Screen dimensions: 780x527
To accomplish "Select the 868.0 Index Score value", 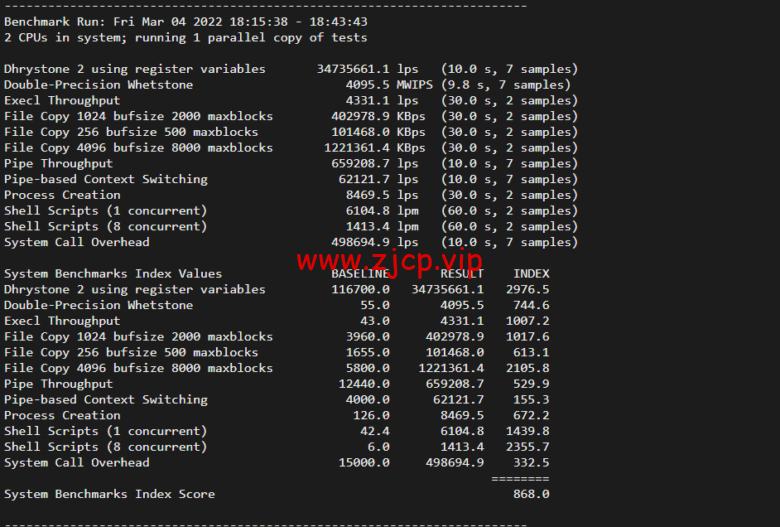I will [531, 494].
